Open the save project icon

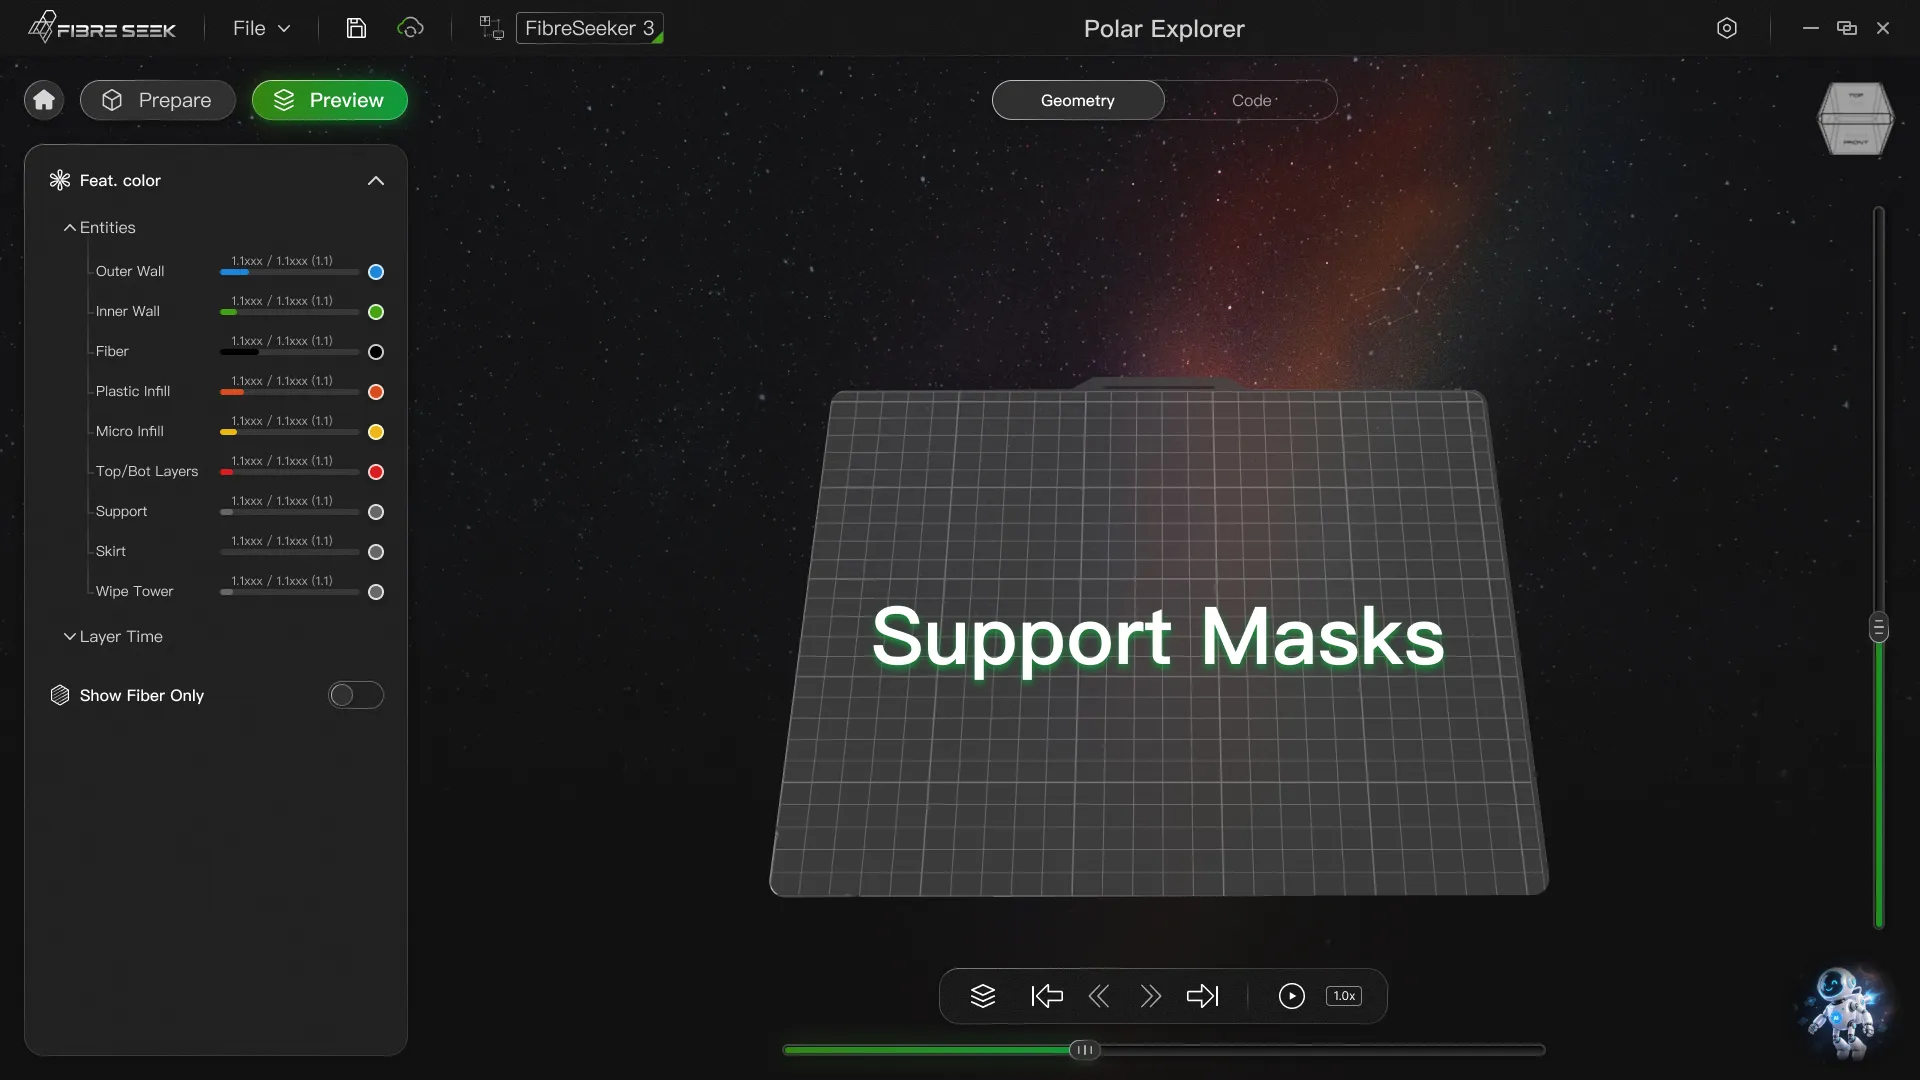point(356,28)
